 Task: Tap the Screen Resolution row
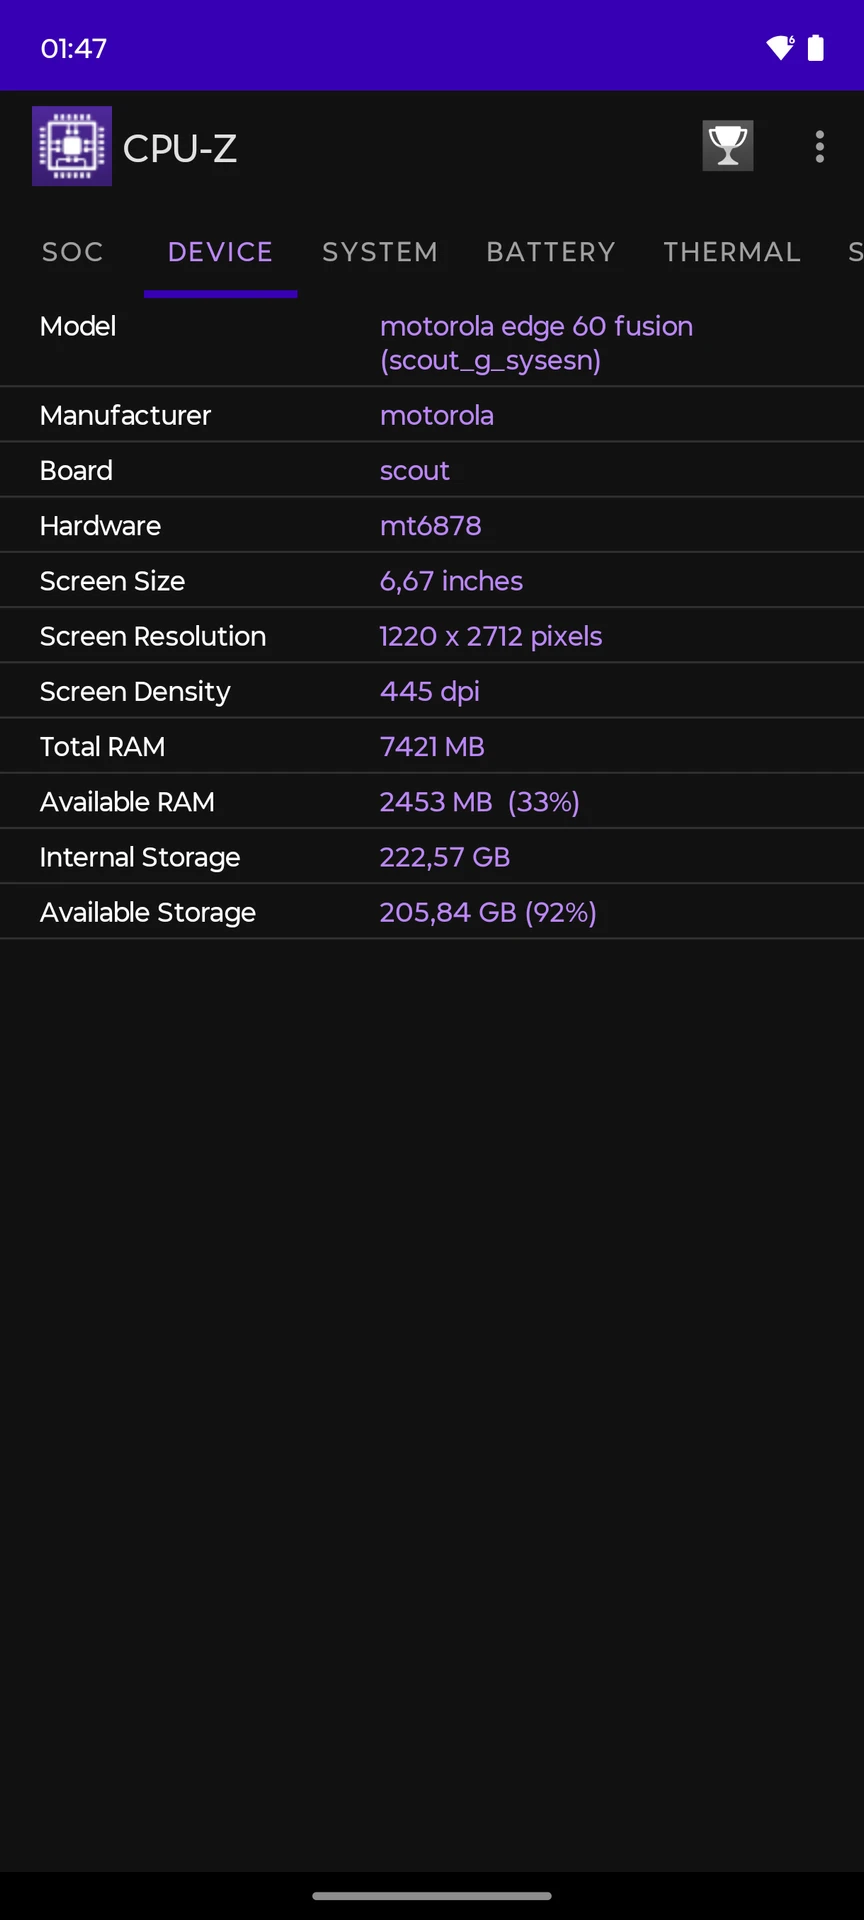432,636
